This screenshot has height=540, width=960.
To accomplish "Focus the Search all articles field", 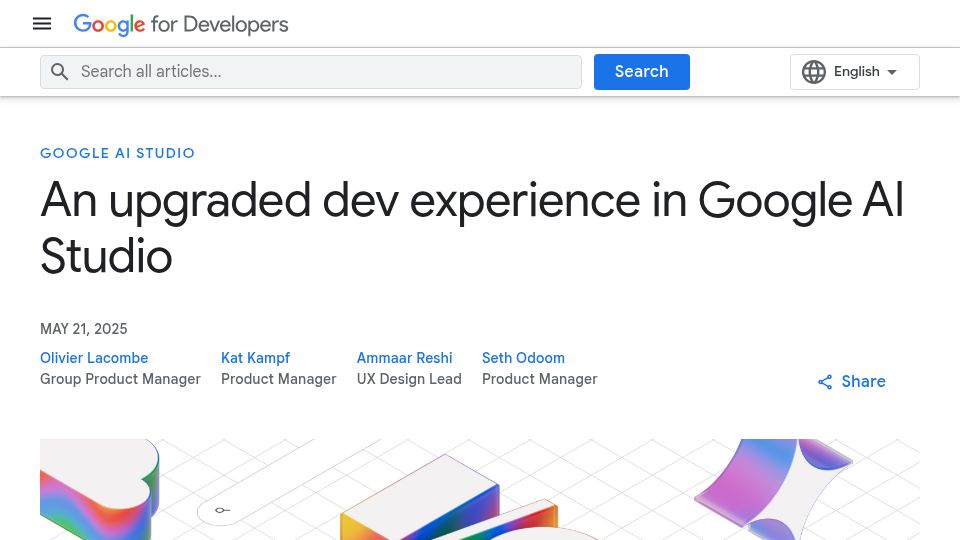I will click(311, 72).
